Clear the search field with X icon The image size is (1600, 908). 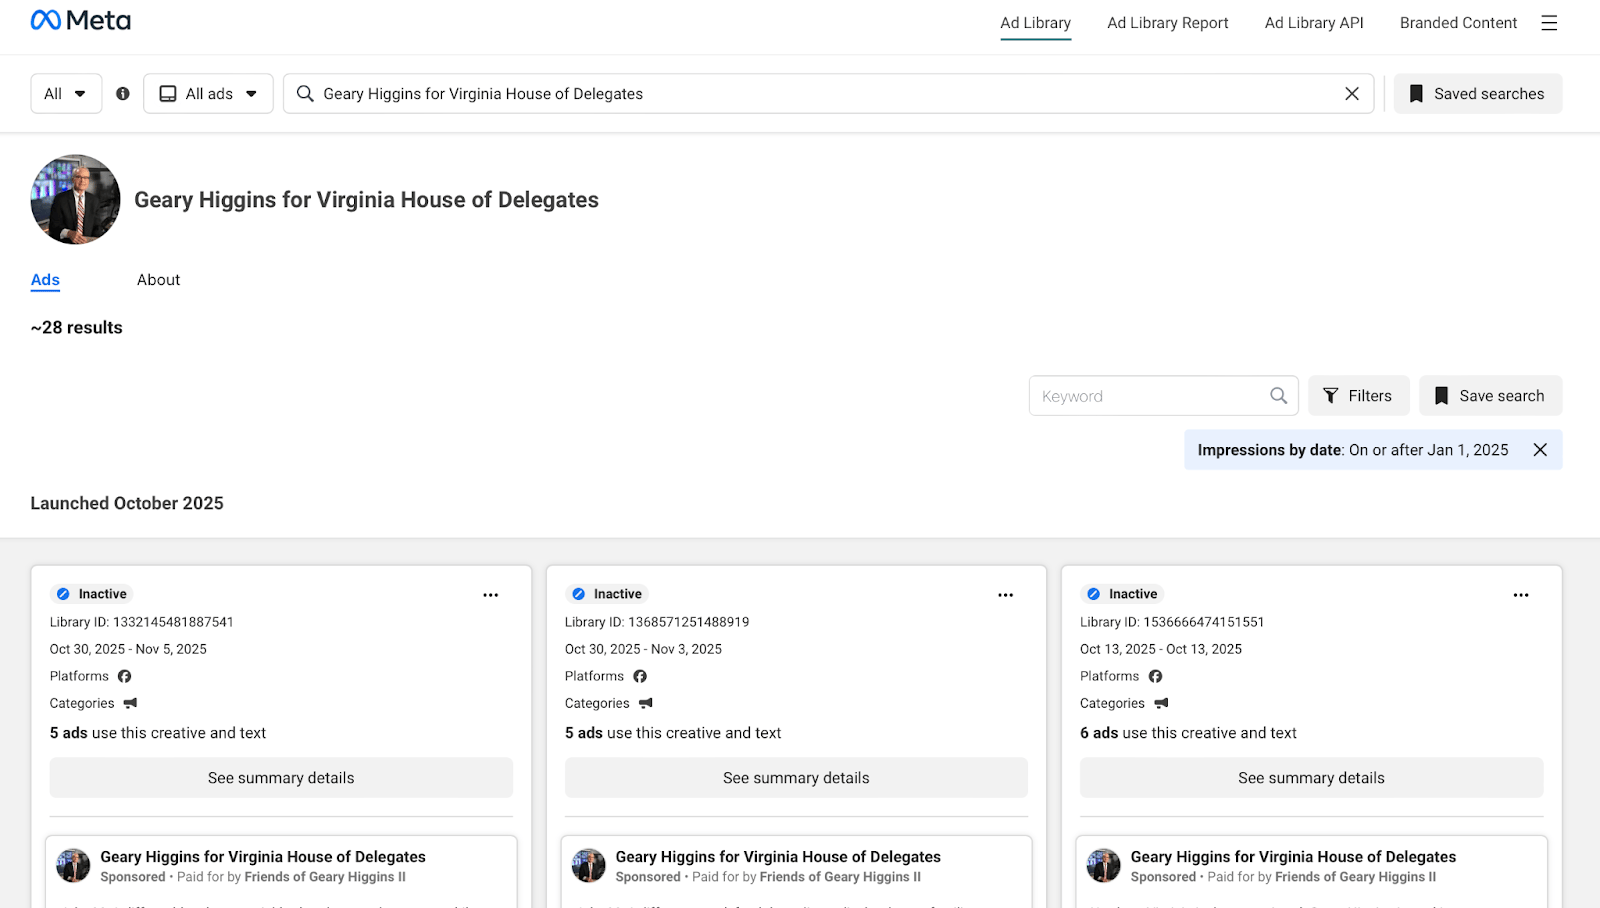(1351, 94)
